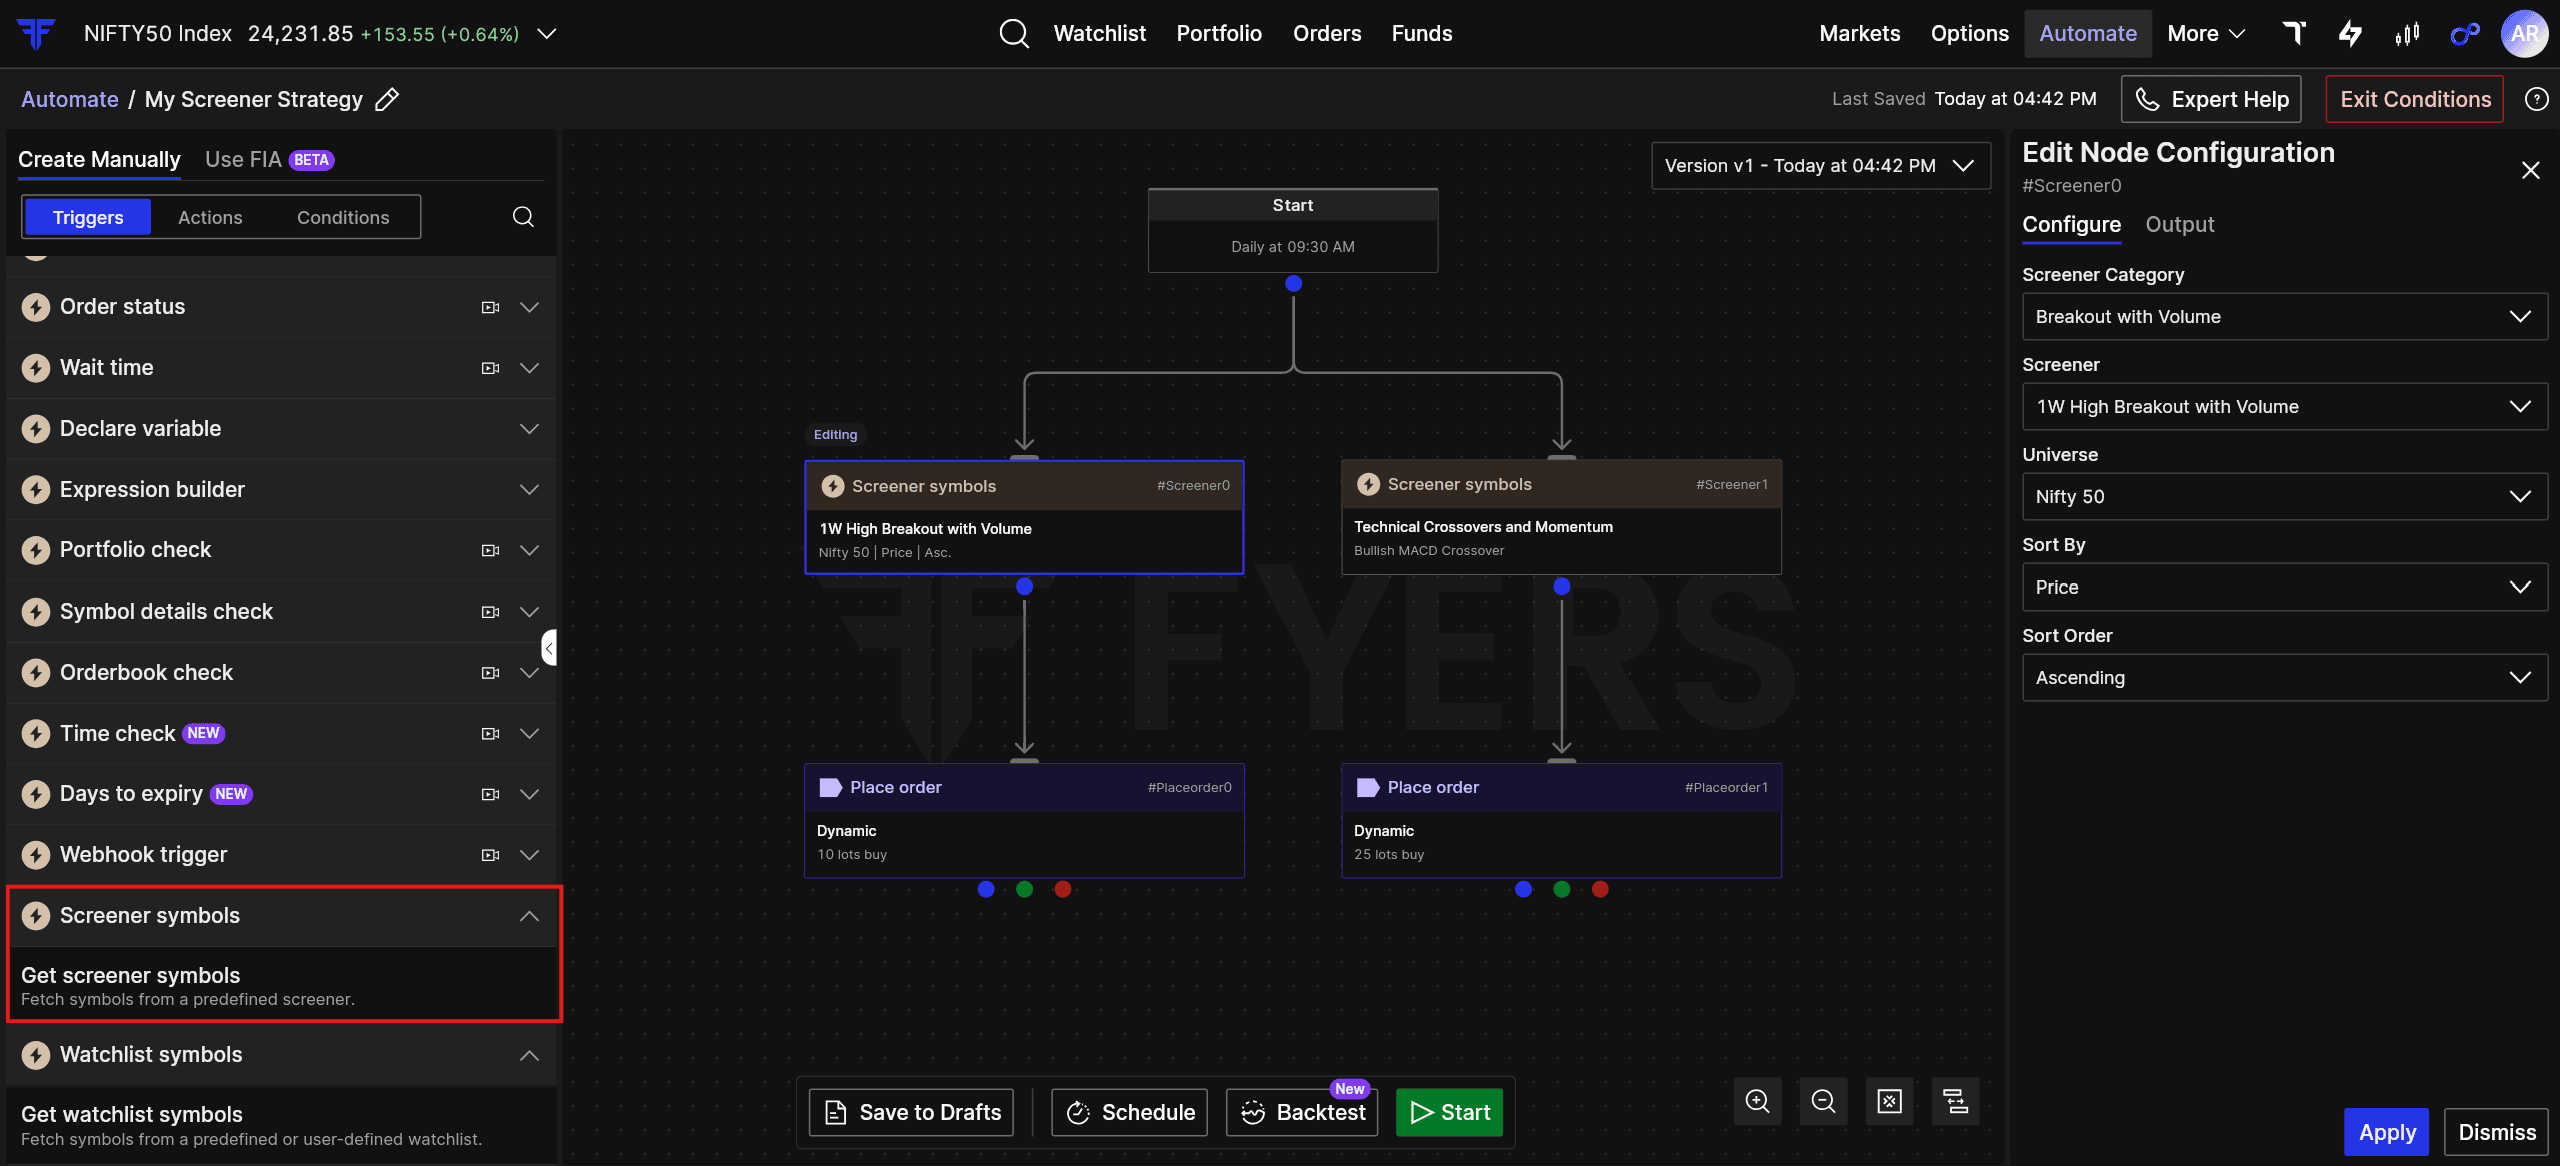
Task: Open Orders in top navigation
Action: point(1327,34)
